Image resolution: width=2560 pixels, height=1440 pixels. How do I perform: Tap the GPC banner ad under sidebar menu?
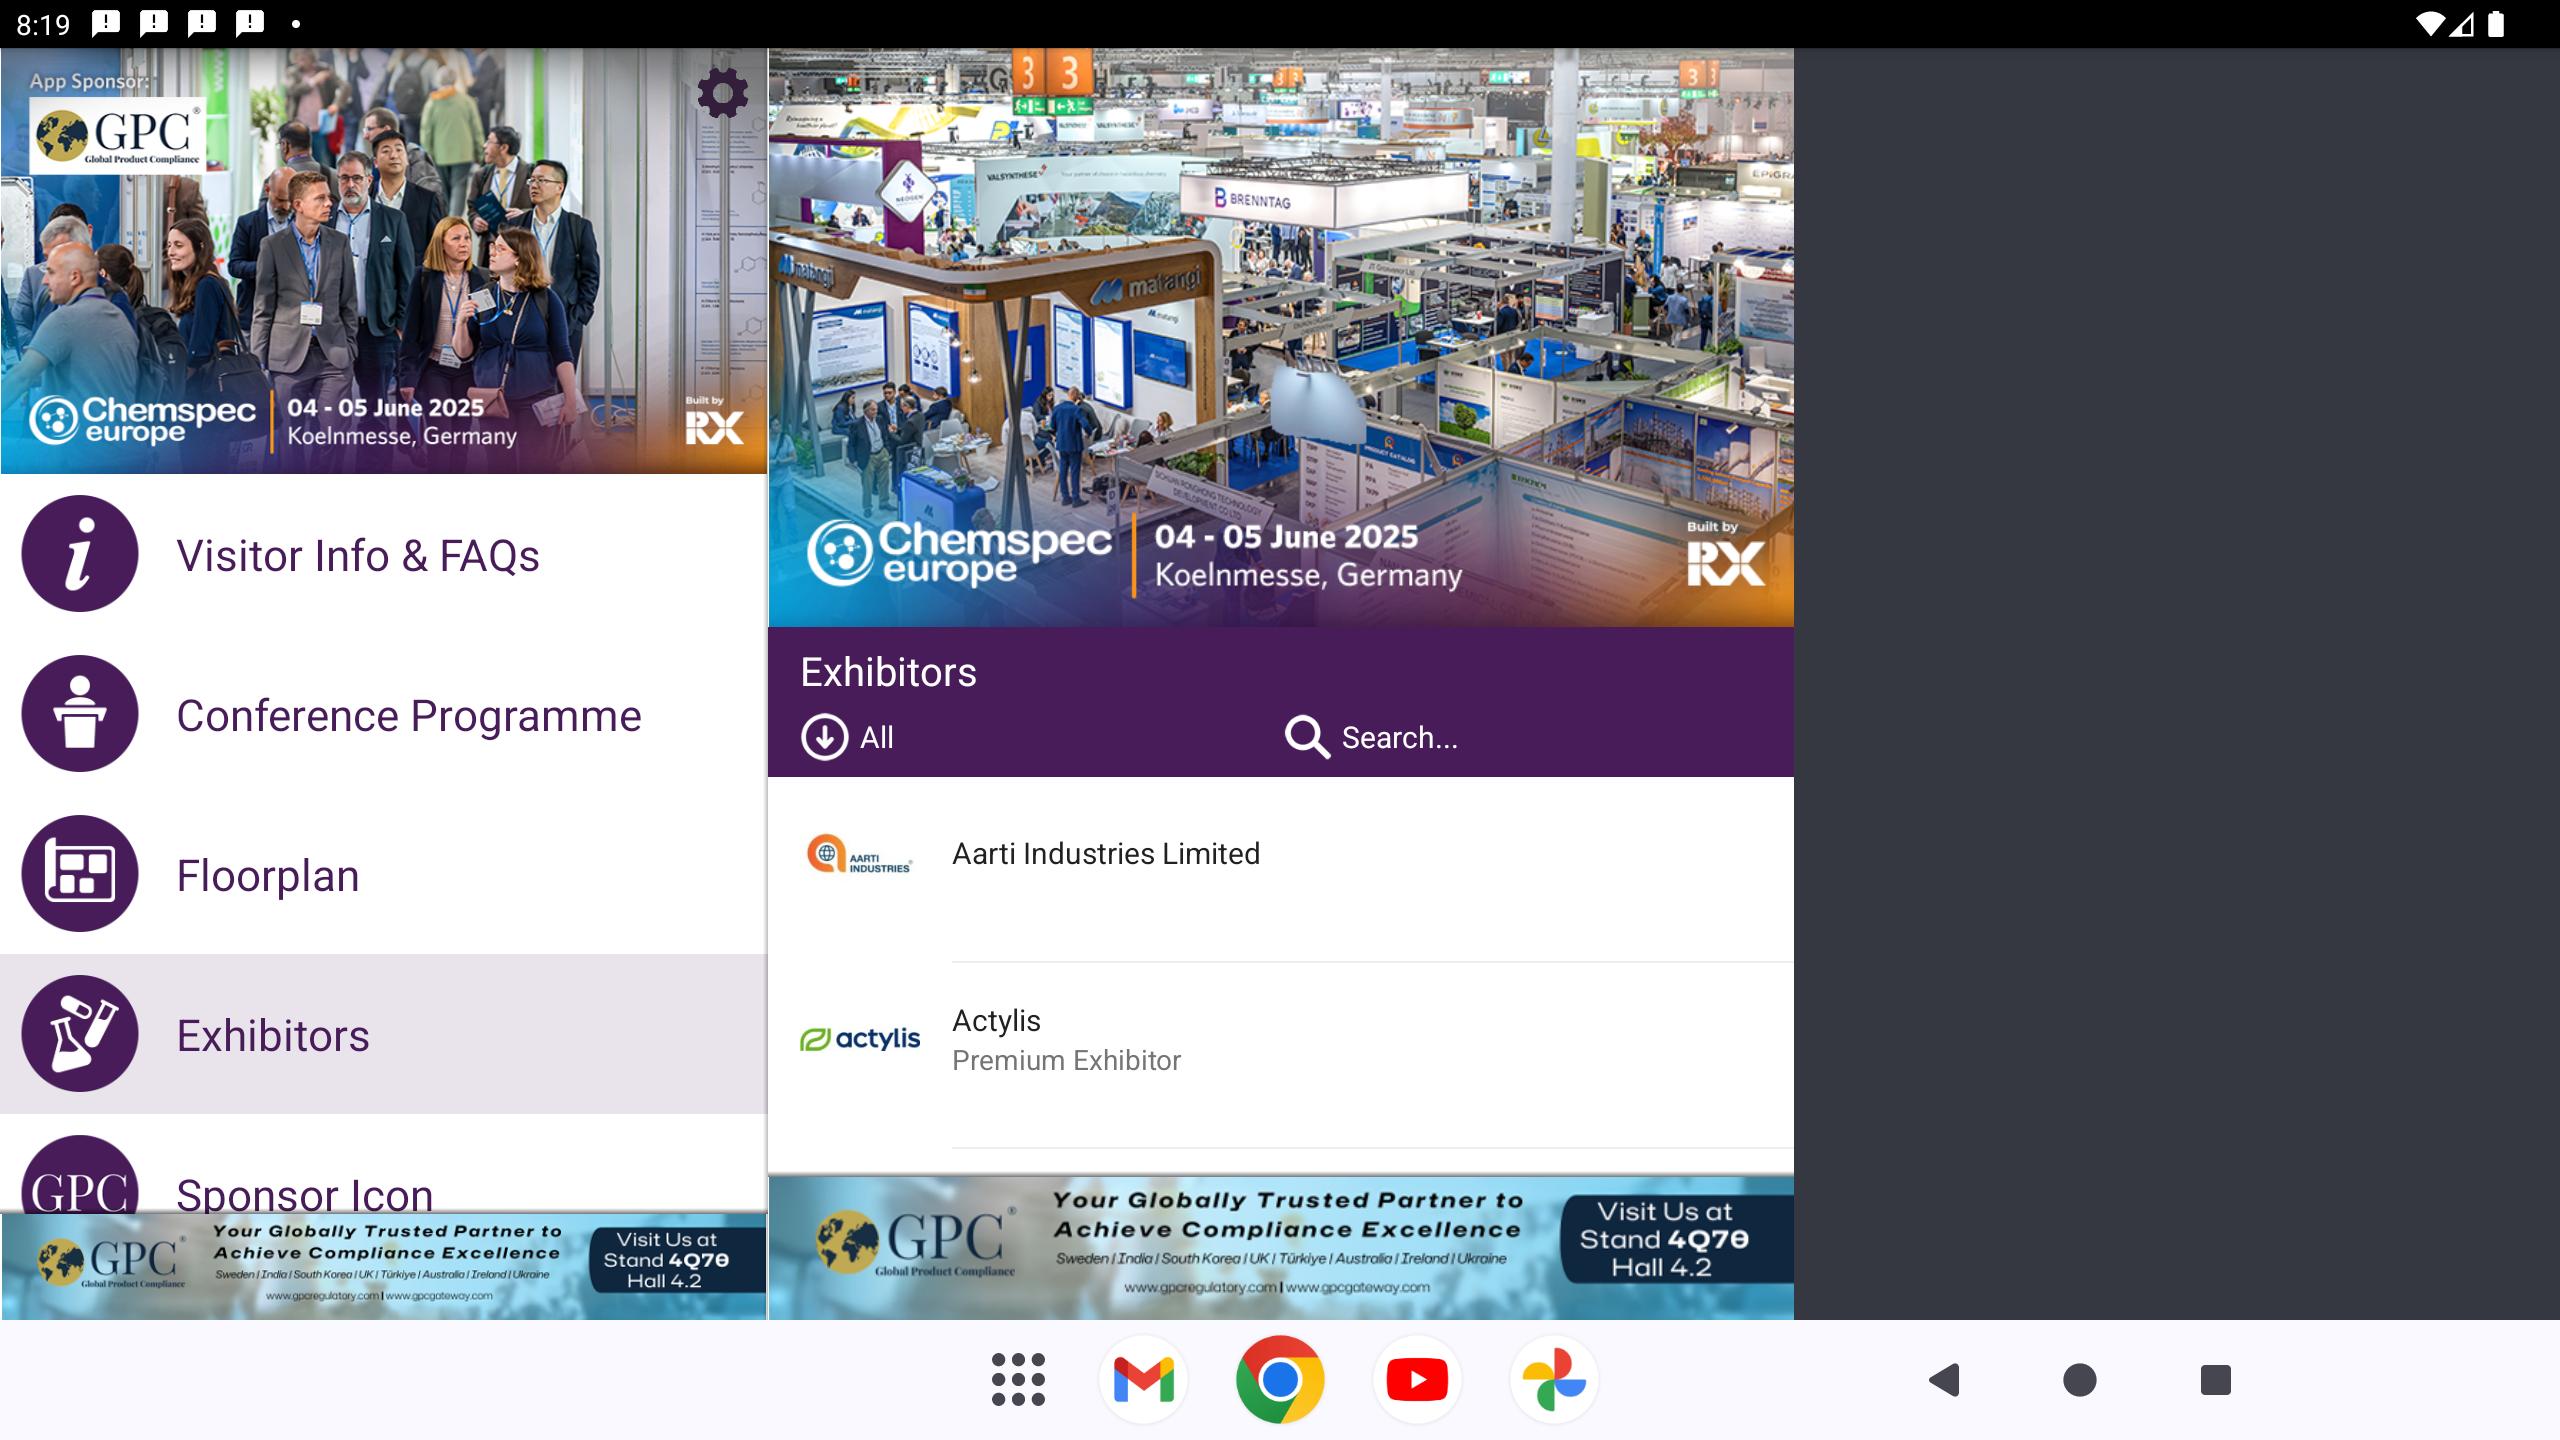tap(384, 1266)
